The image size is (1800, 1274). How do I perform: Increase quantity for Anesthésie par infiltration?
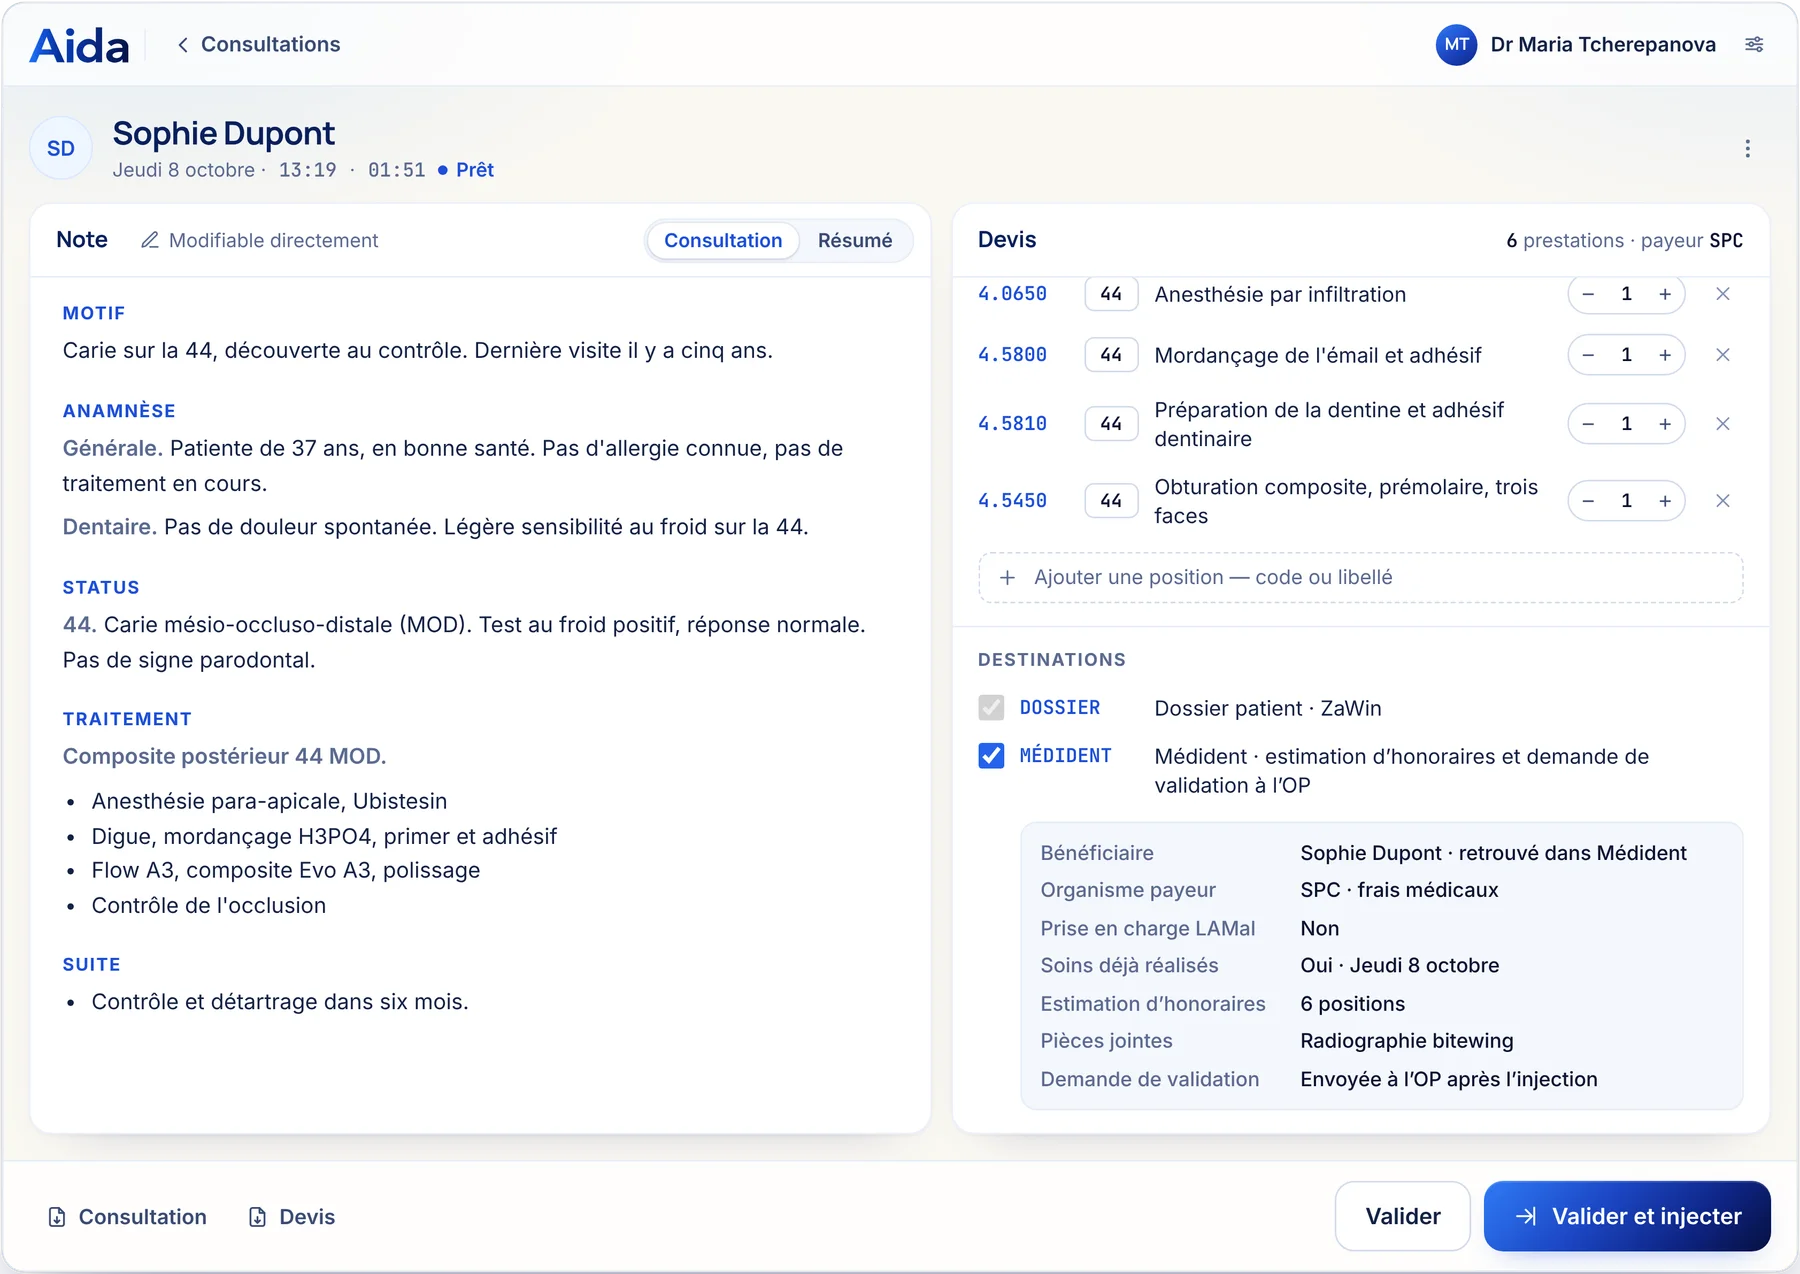pos(1665,294)
